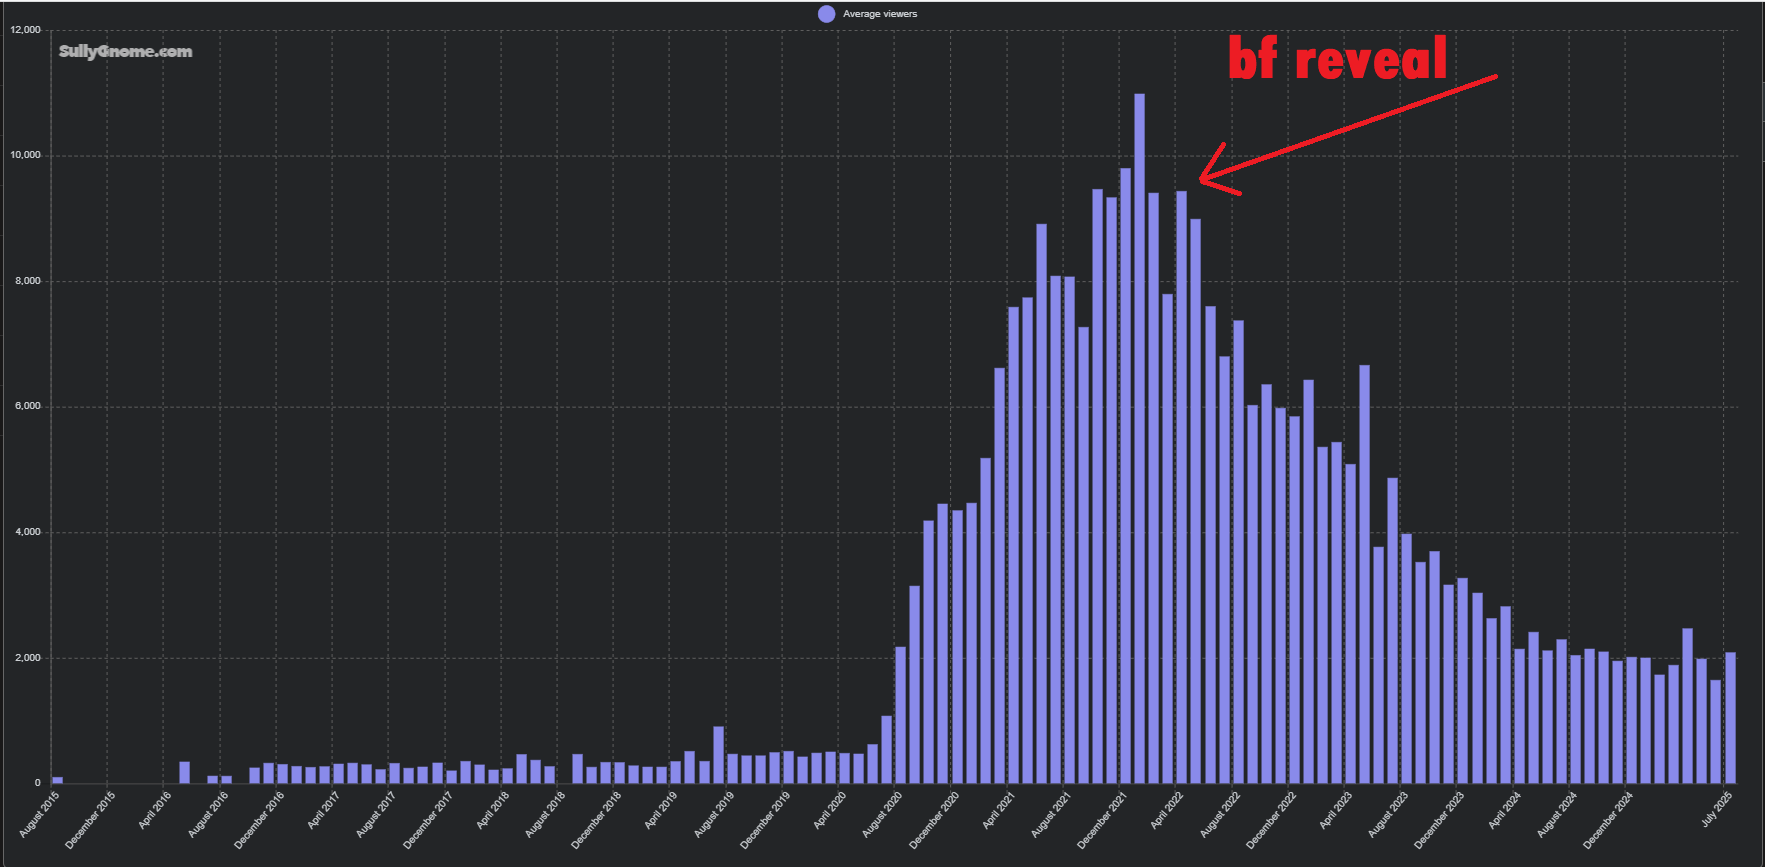Click the August 2023 axis label

[1388, 813]
